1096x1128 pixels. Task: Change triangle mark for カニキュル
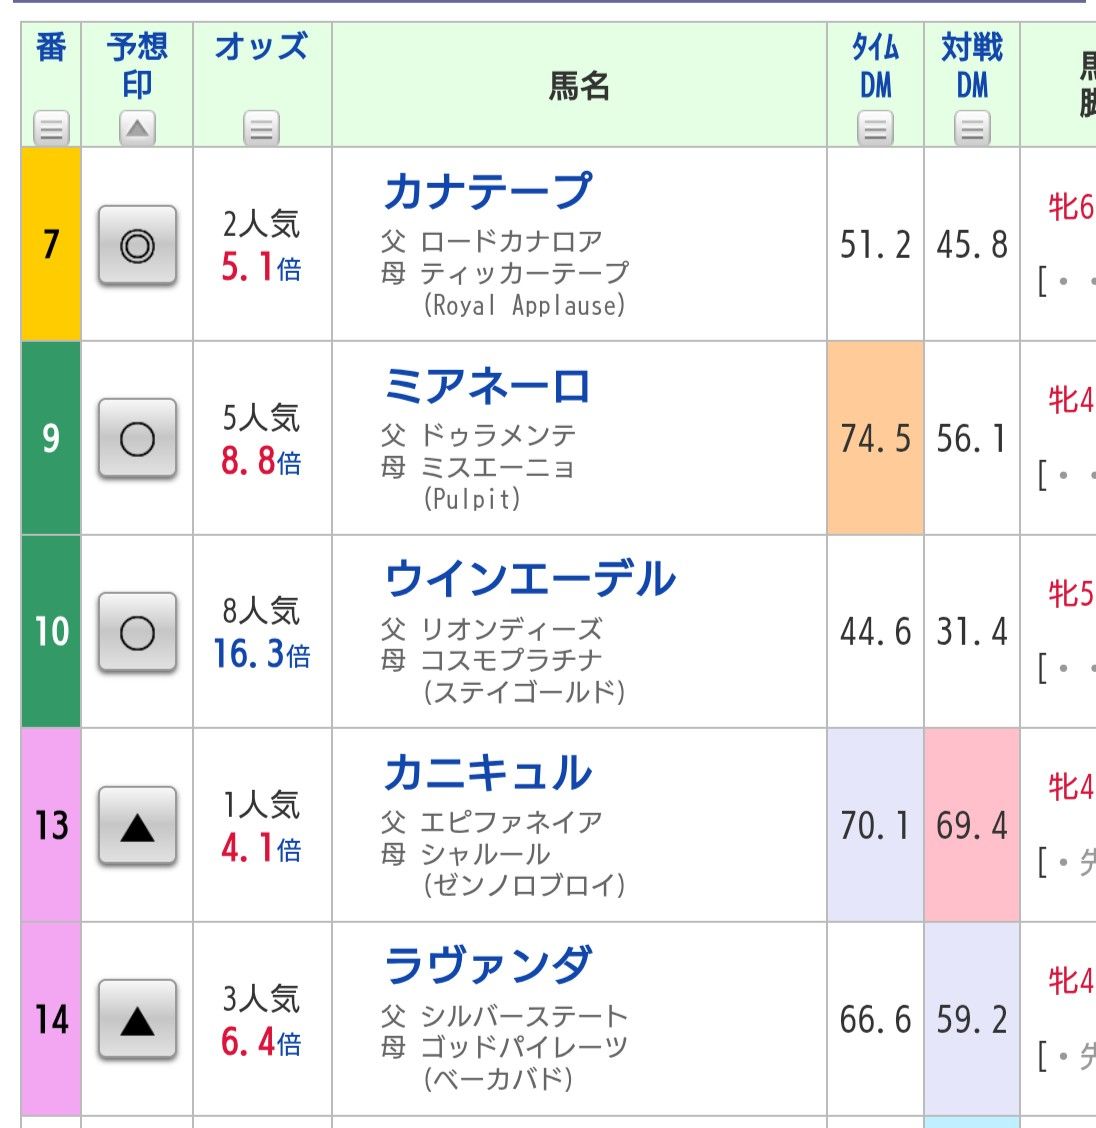point(137,826)
